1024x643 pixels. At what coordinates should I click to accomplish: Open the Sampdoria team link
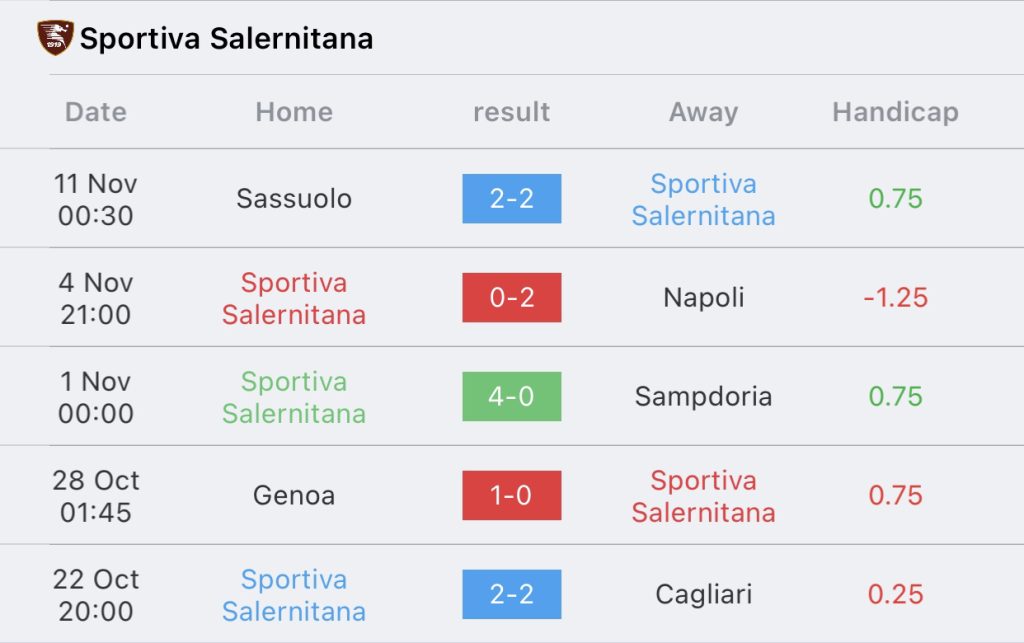pyautogui.click(x=703, y=396)
